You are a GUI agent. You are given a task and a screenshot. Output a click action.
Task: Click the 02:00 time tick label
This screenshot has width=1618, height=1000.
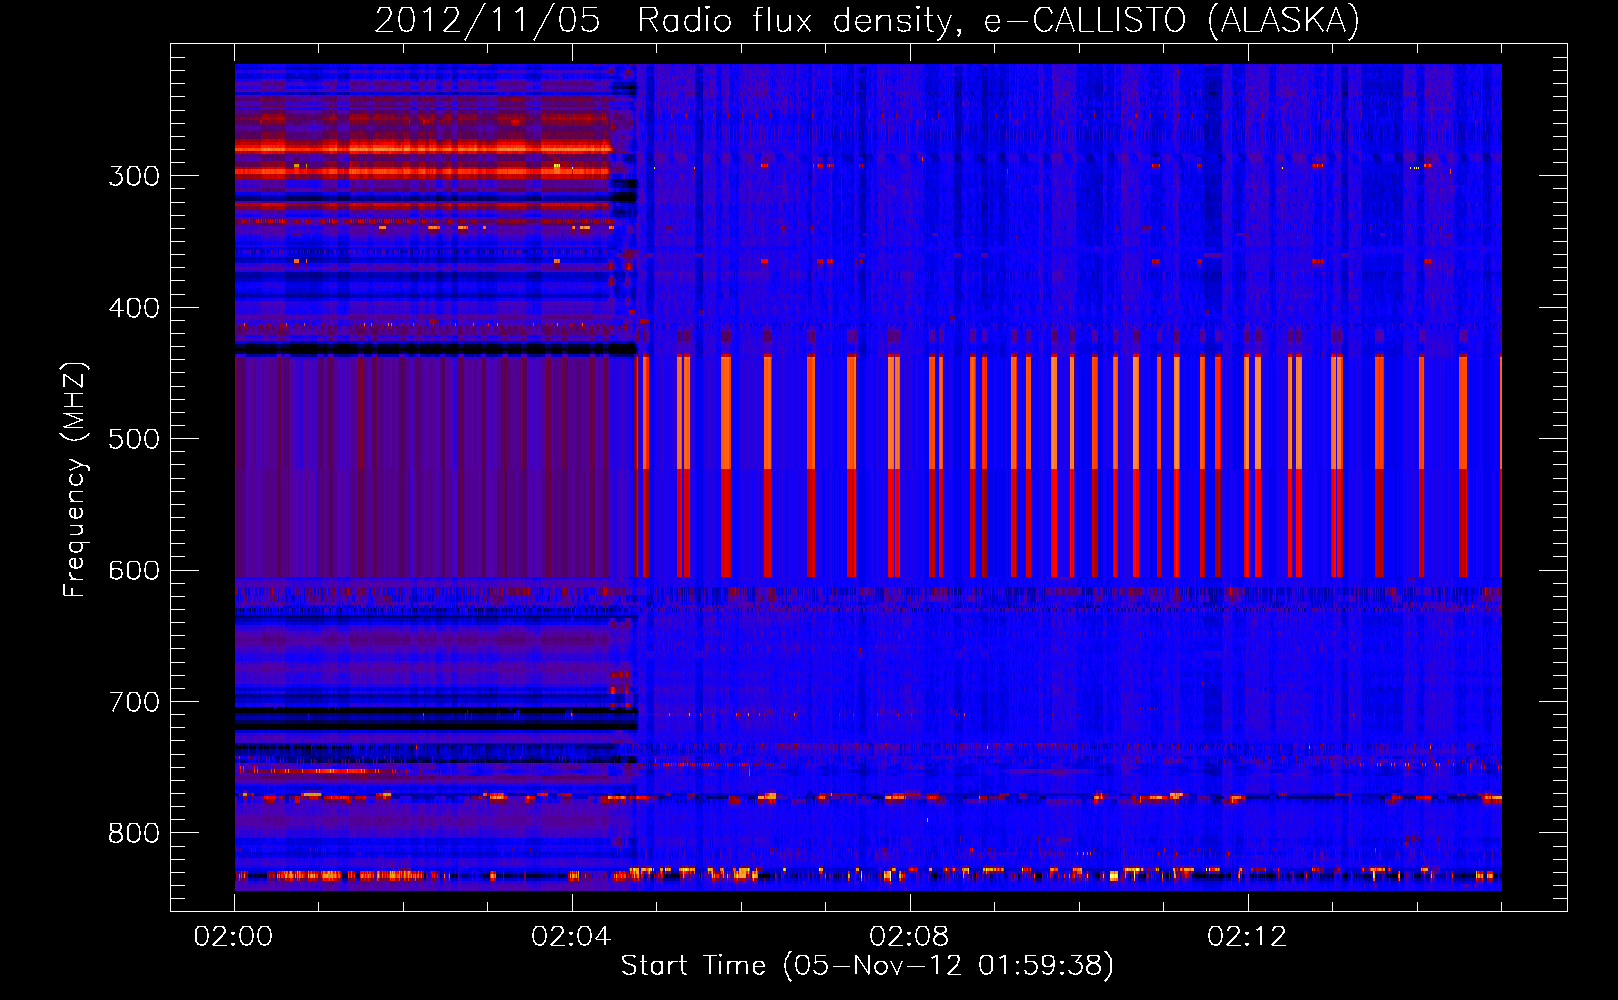pyautogui.click(x=233, y=937)
